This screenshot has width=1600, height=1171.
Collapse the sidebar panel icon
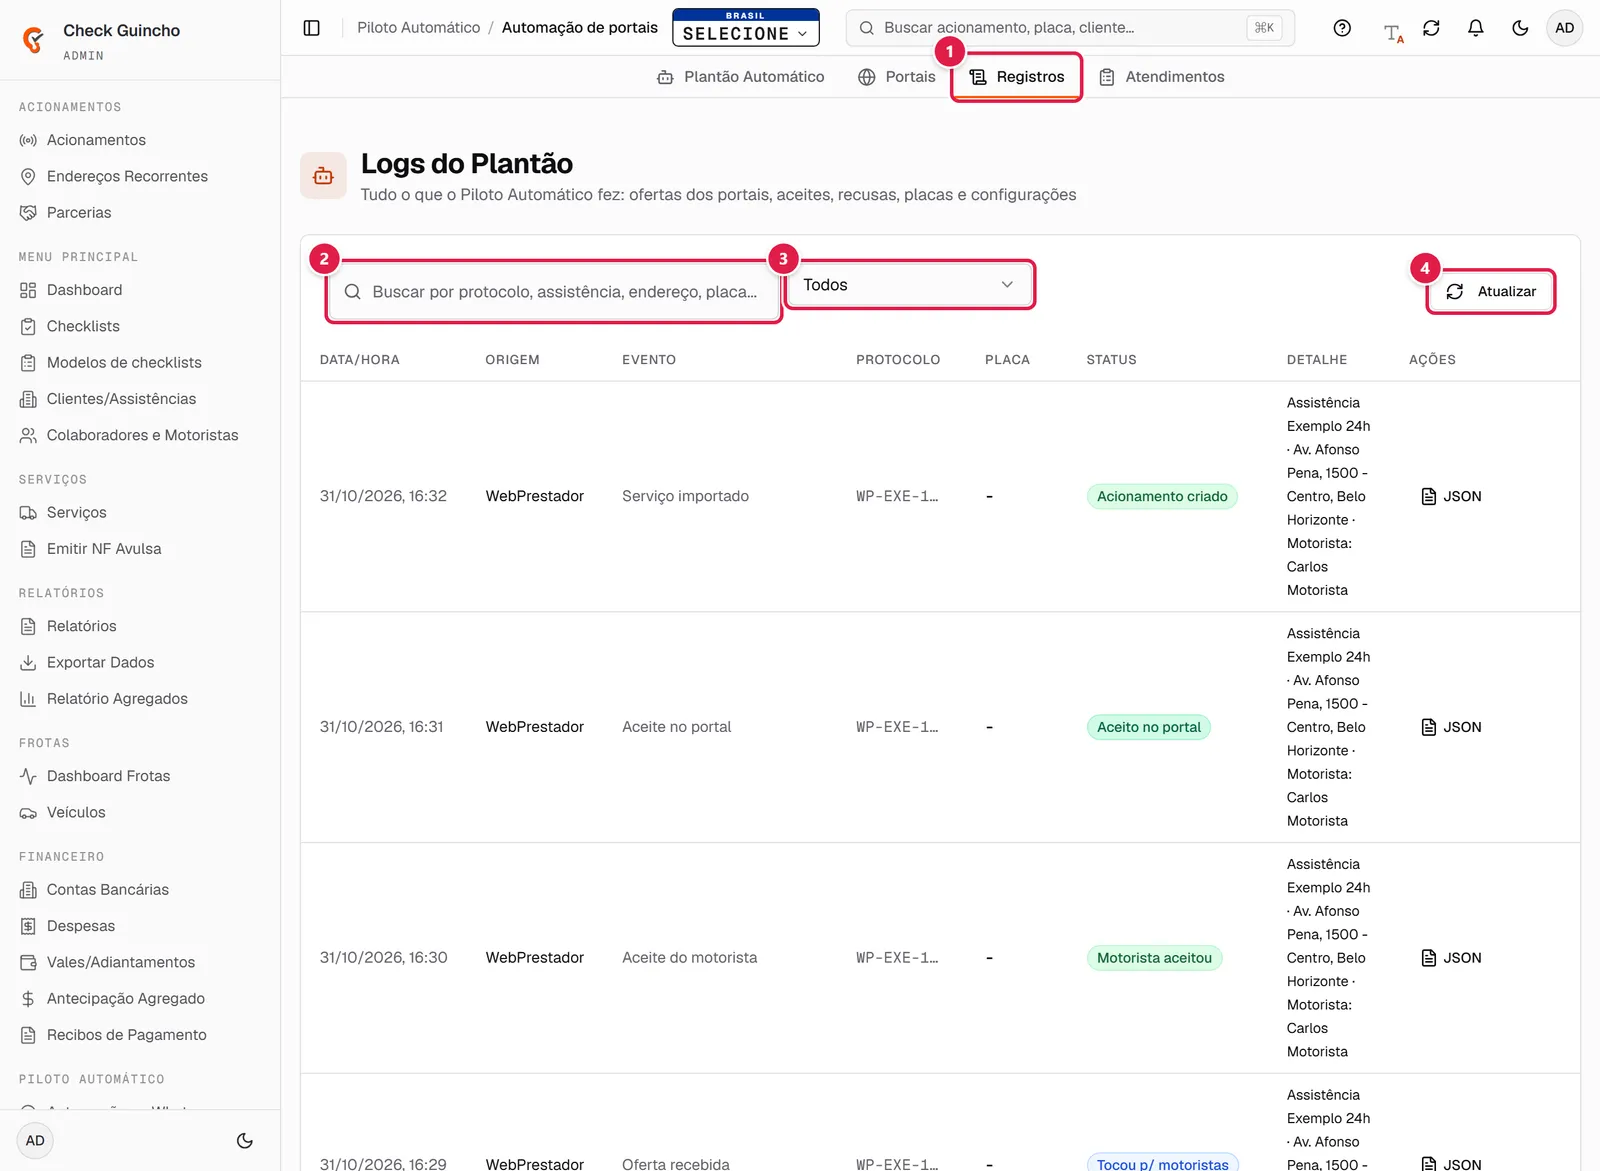(312, 28)
